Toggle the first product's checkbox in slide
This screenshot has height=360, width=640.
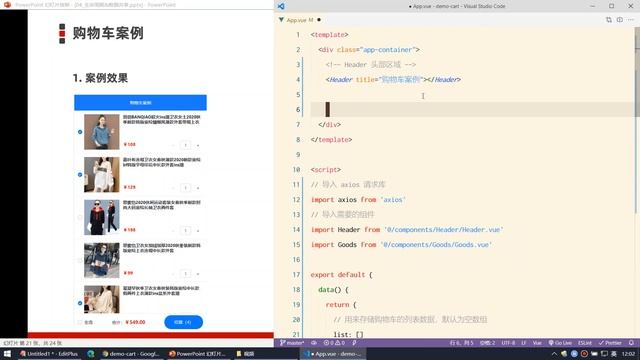(80, 132)
